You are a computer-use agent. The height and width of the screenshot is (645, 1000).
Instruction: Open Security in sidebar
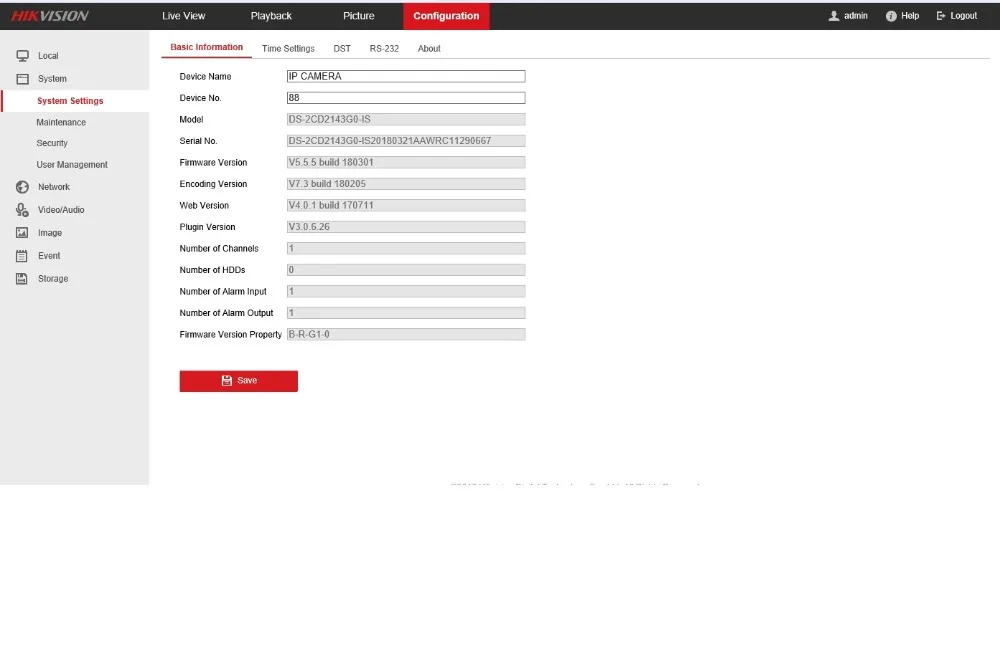[52, 144]
